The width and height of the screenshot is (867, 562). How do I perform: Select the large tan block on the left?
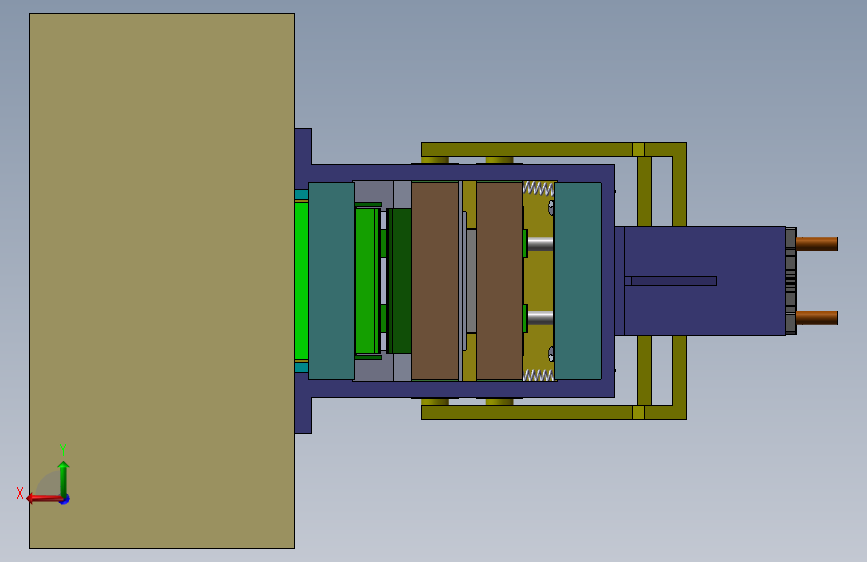[162, 281]
